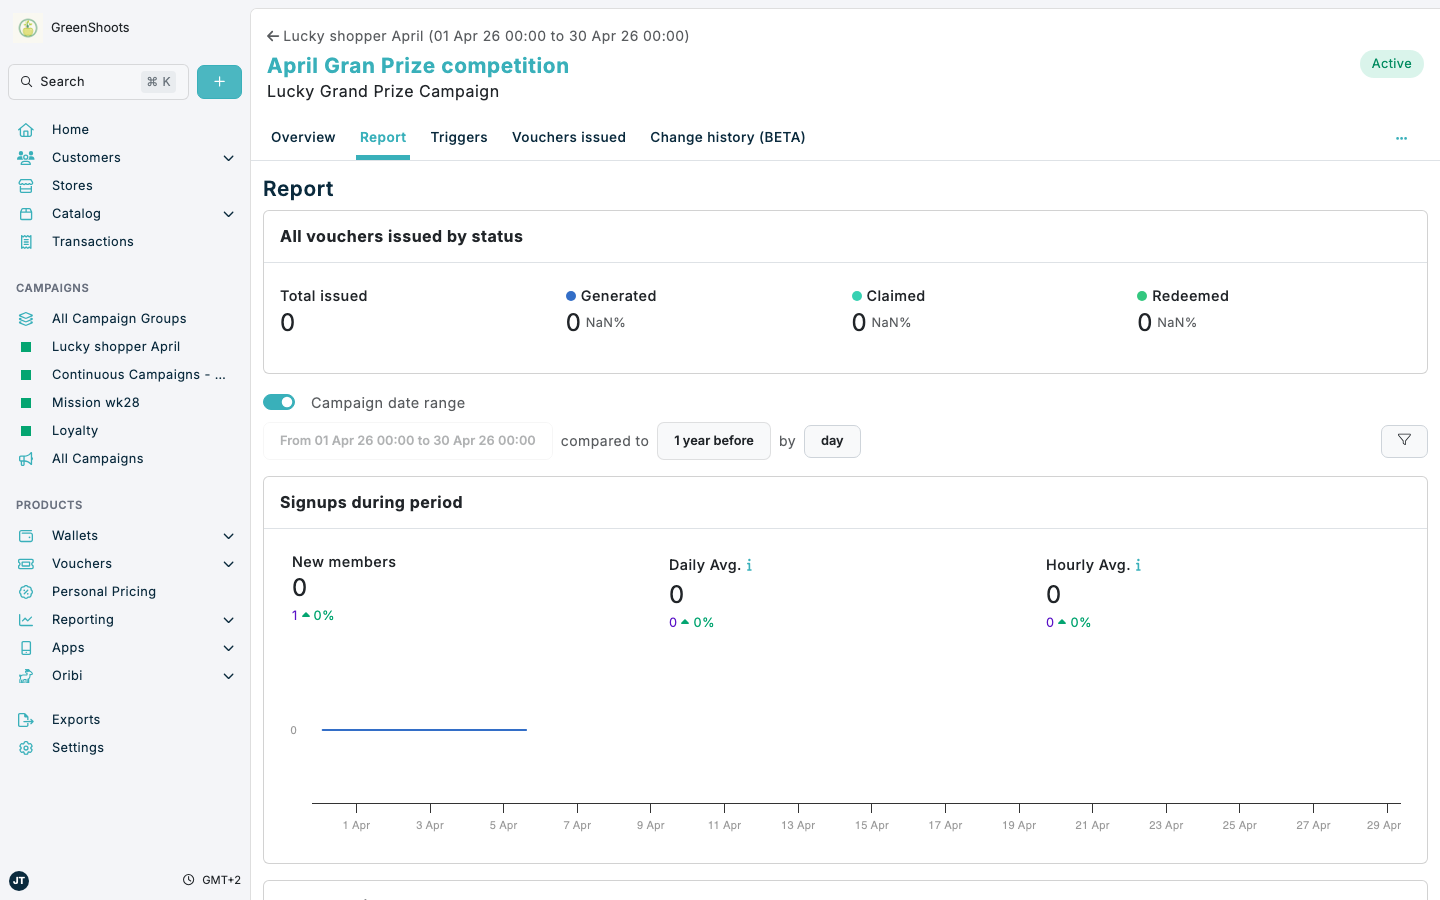Click the back arrow to Lucky shopper April
Image resolution: width=1440 pixels, height=900 pixels.
273,36
